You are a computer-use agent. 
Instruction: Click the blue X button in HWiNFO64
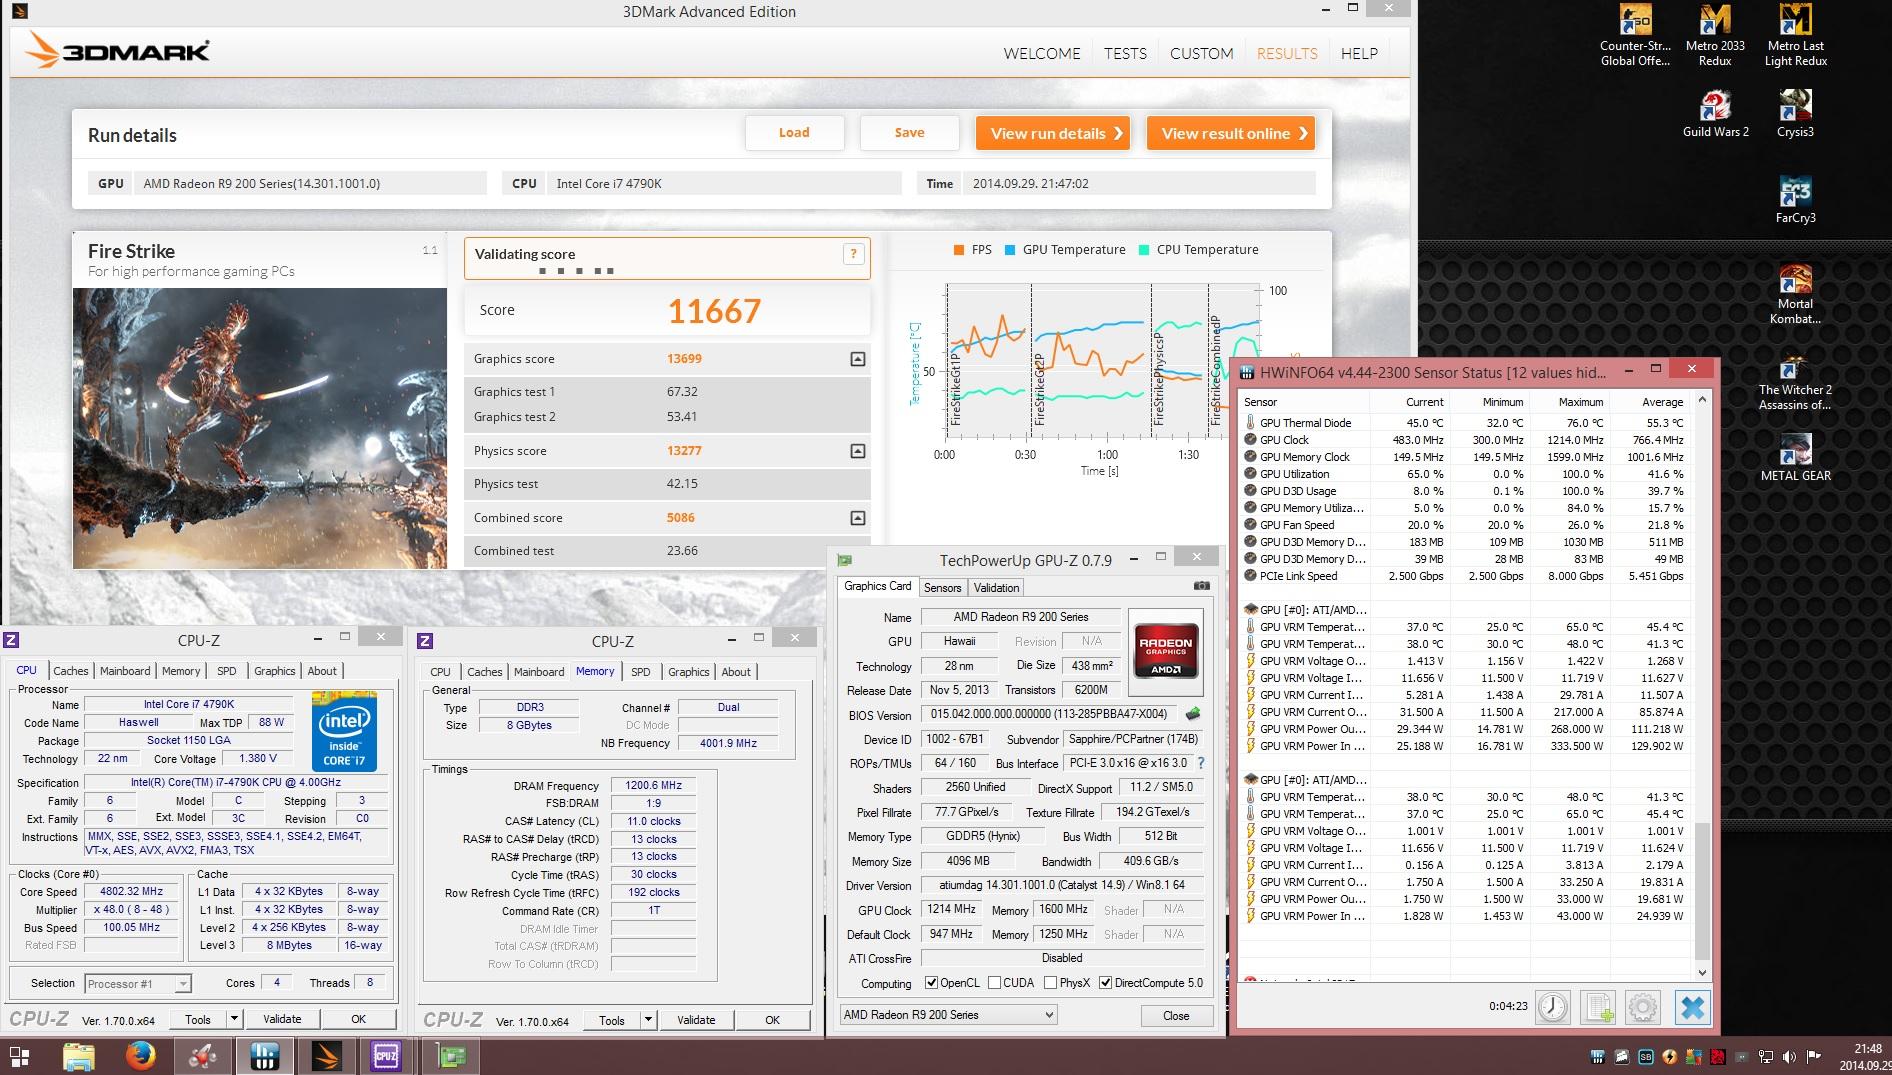pos(1692,1007)
